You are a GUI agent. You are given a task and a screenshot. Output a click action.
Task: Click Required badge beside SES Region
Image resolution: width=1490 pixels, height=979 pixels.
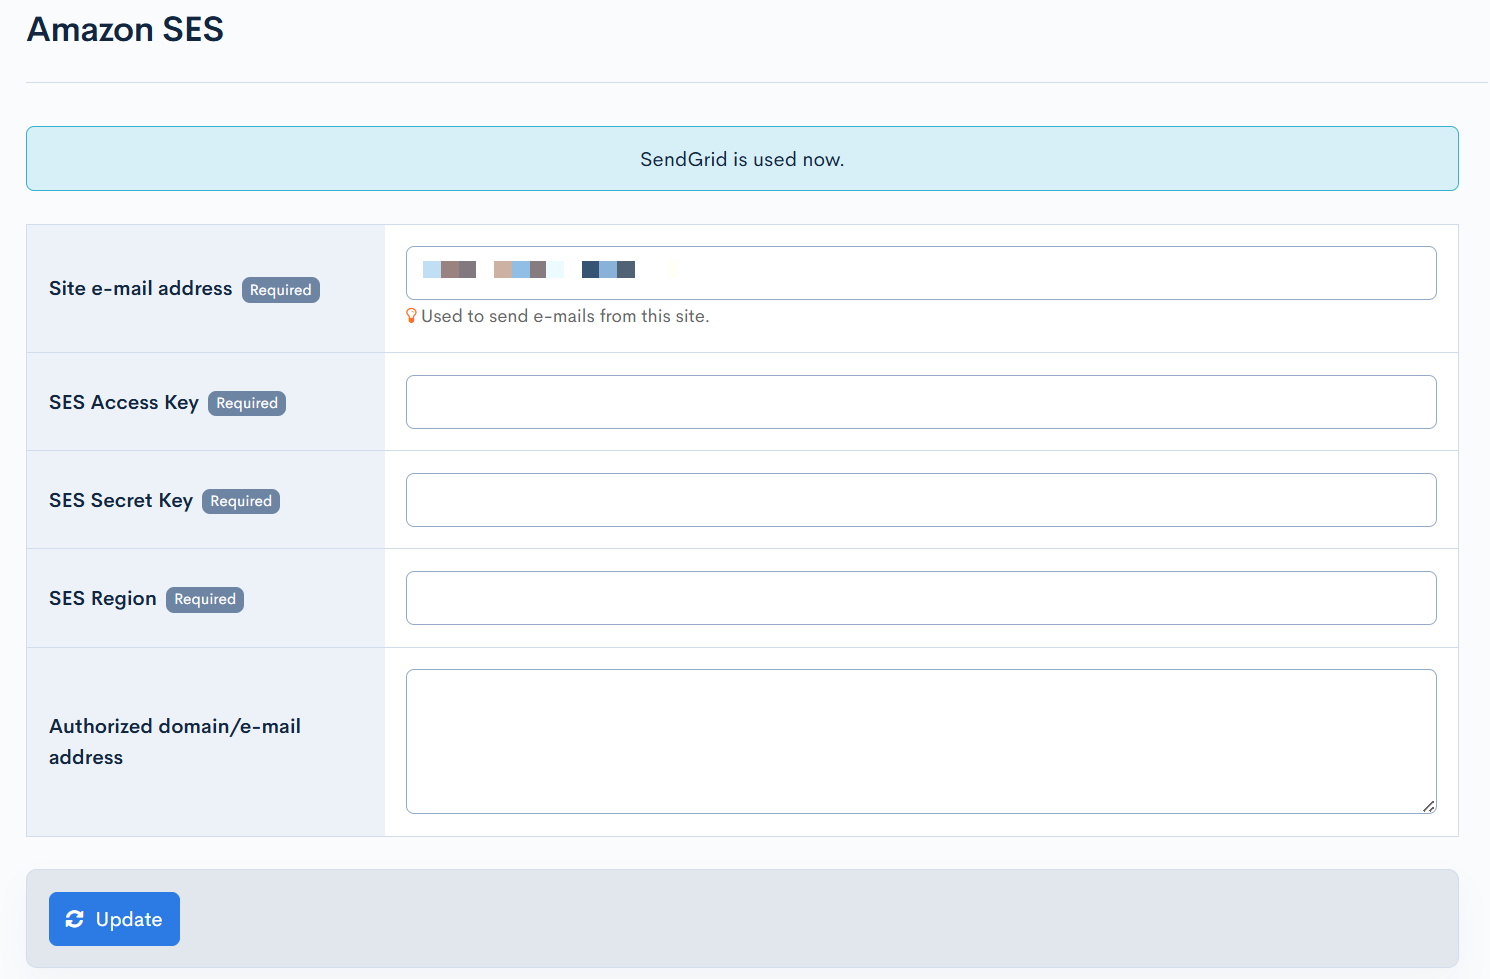[x=205, y=599]
